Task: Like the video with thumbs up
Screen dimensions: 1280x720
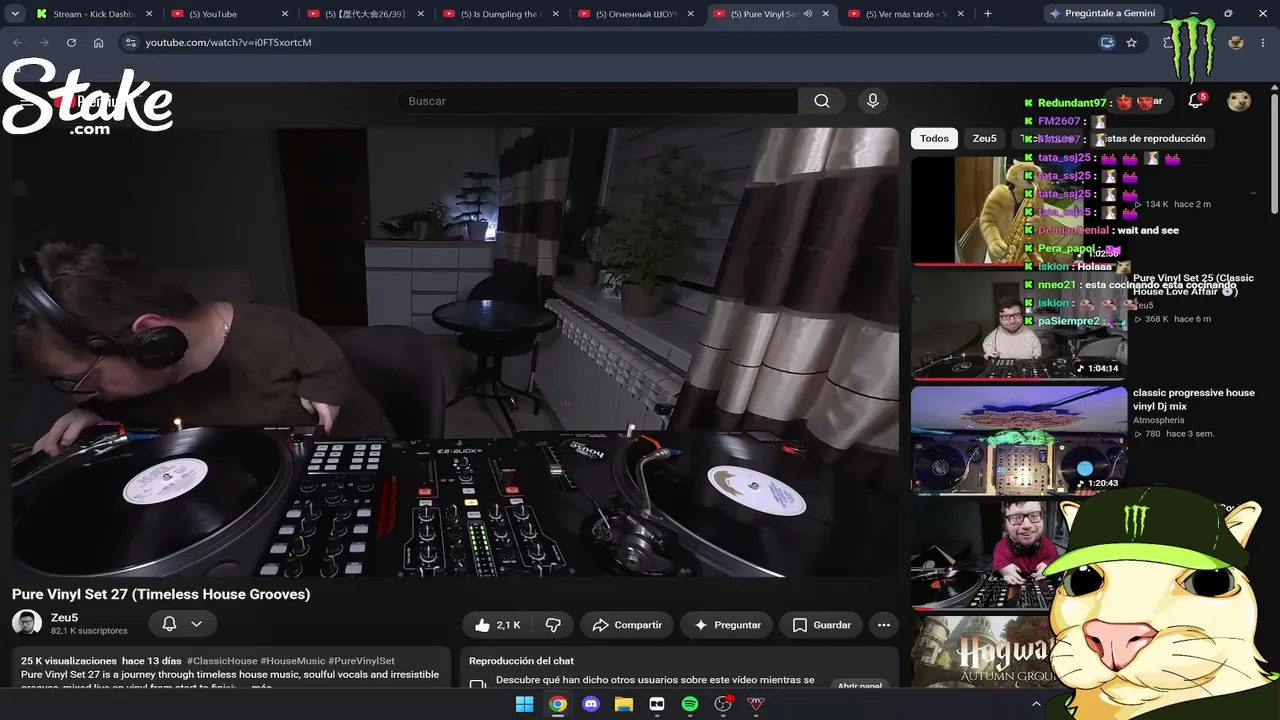Action: 497,625
